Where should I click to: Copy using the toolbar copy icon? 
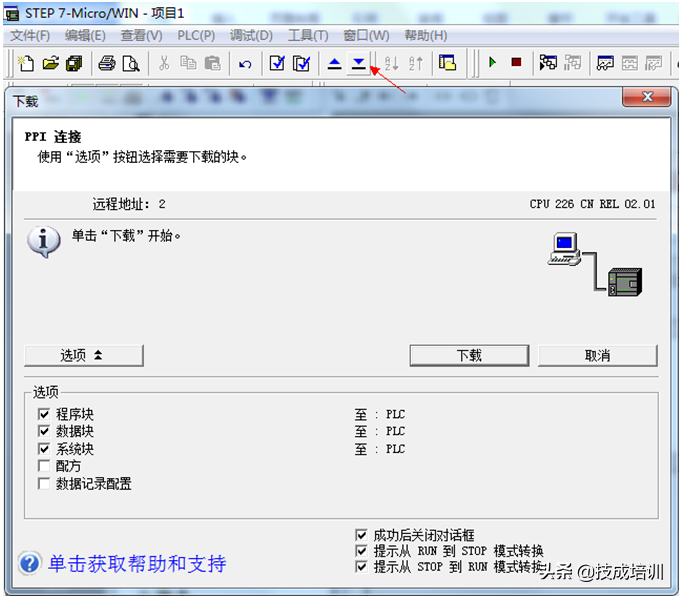pos(188,63)
